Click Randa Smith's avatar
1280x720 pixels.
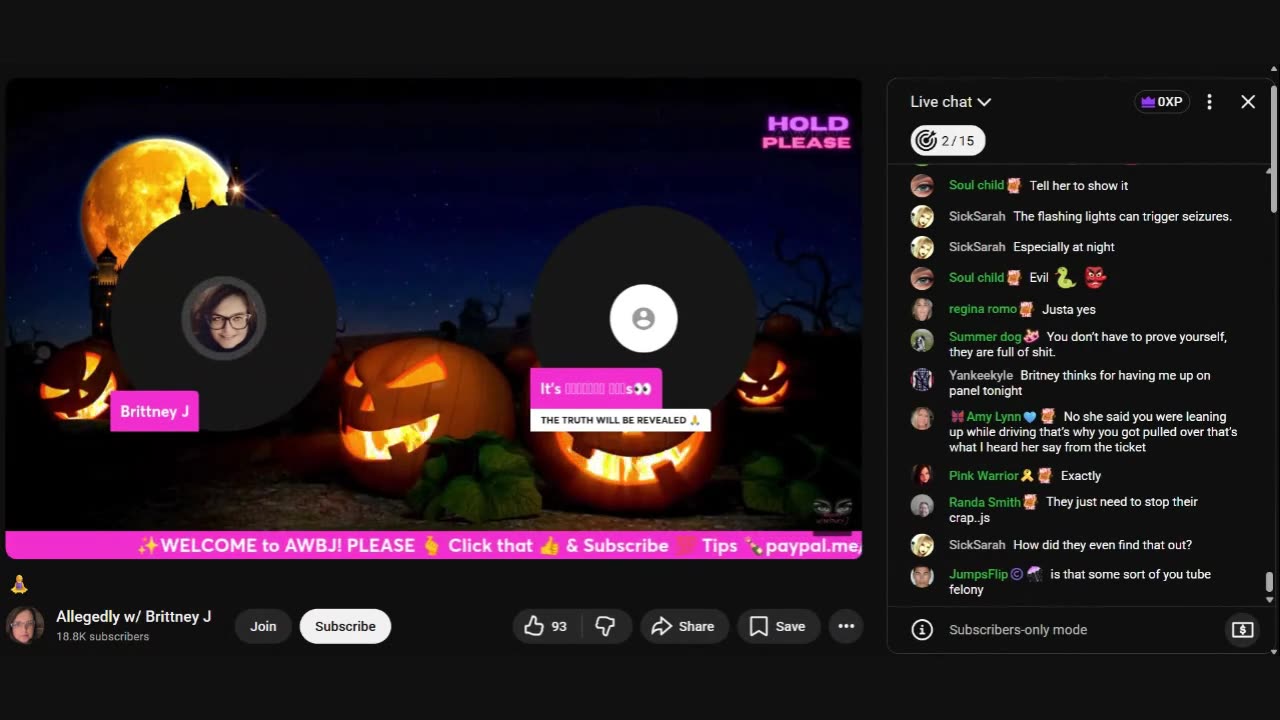click(922, 505)
